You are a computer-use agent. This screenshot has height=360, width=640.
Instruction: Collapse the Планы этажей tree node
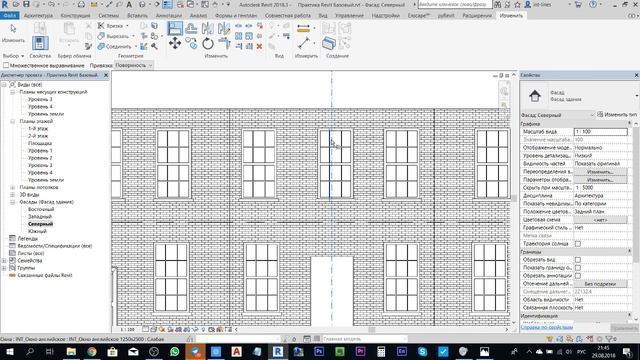pyautogui.click(x=12, y=121)
